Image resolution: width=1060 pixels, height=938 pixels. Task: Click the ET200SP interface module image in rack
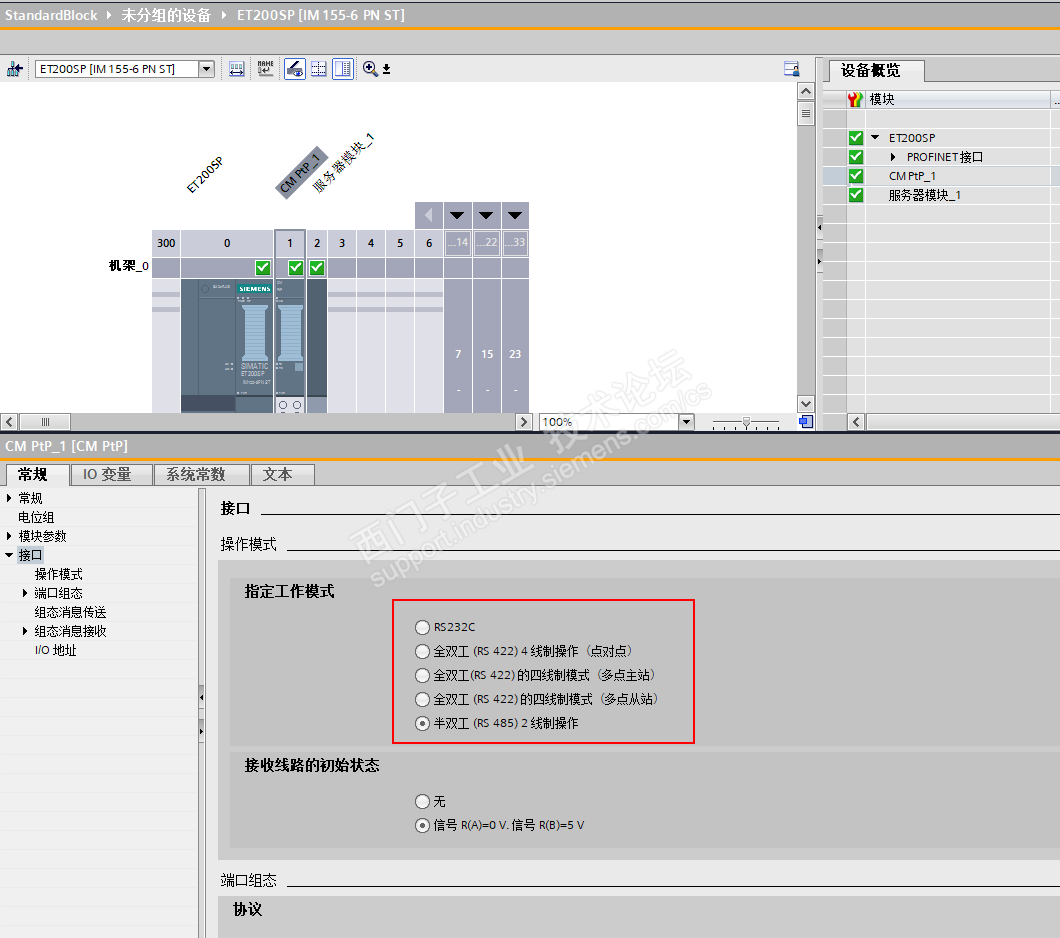[227, 345]
